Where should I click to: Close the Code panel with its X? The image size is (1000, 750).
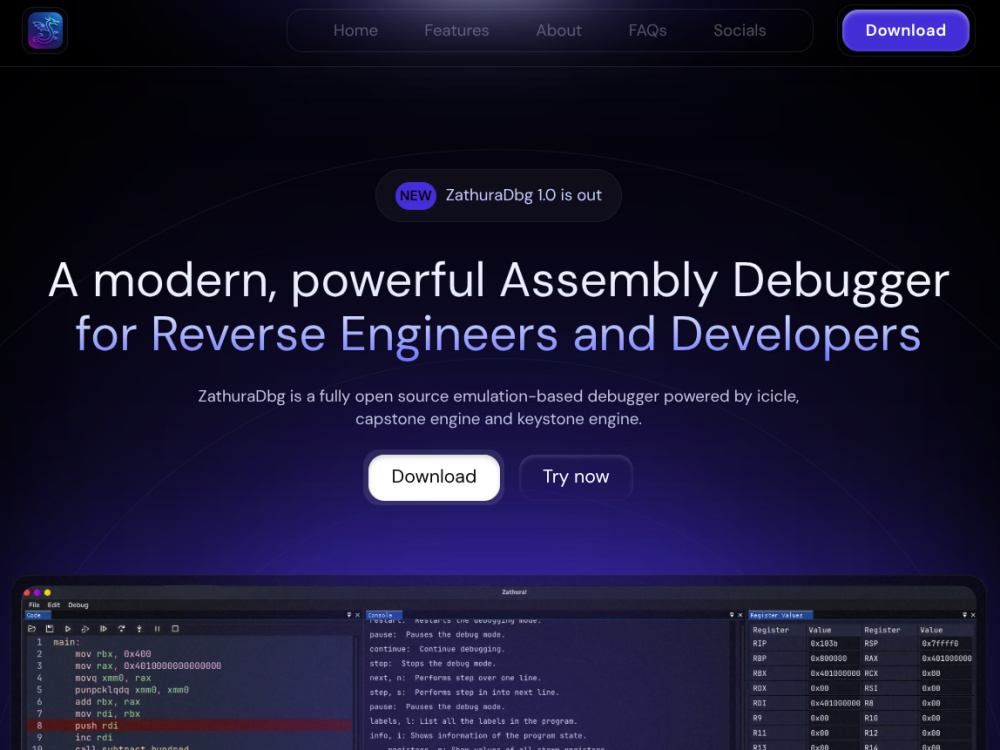click(357, 615)
